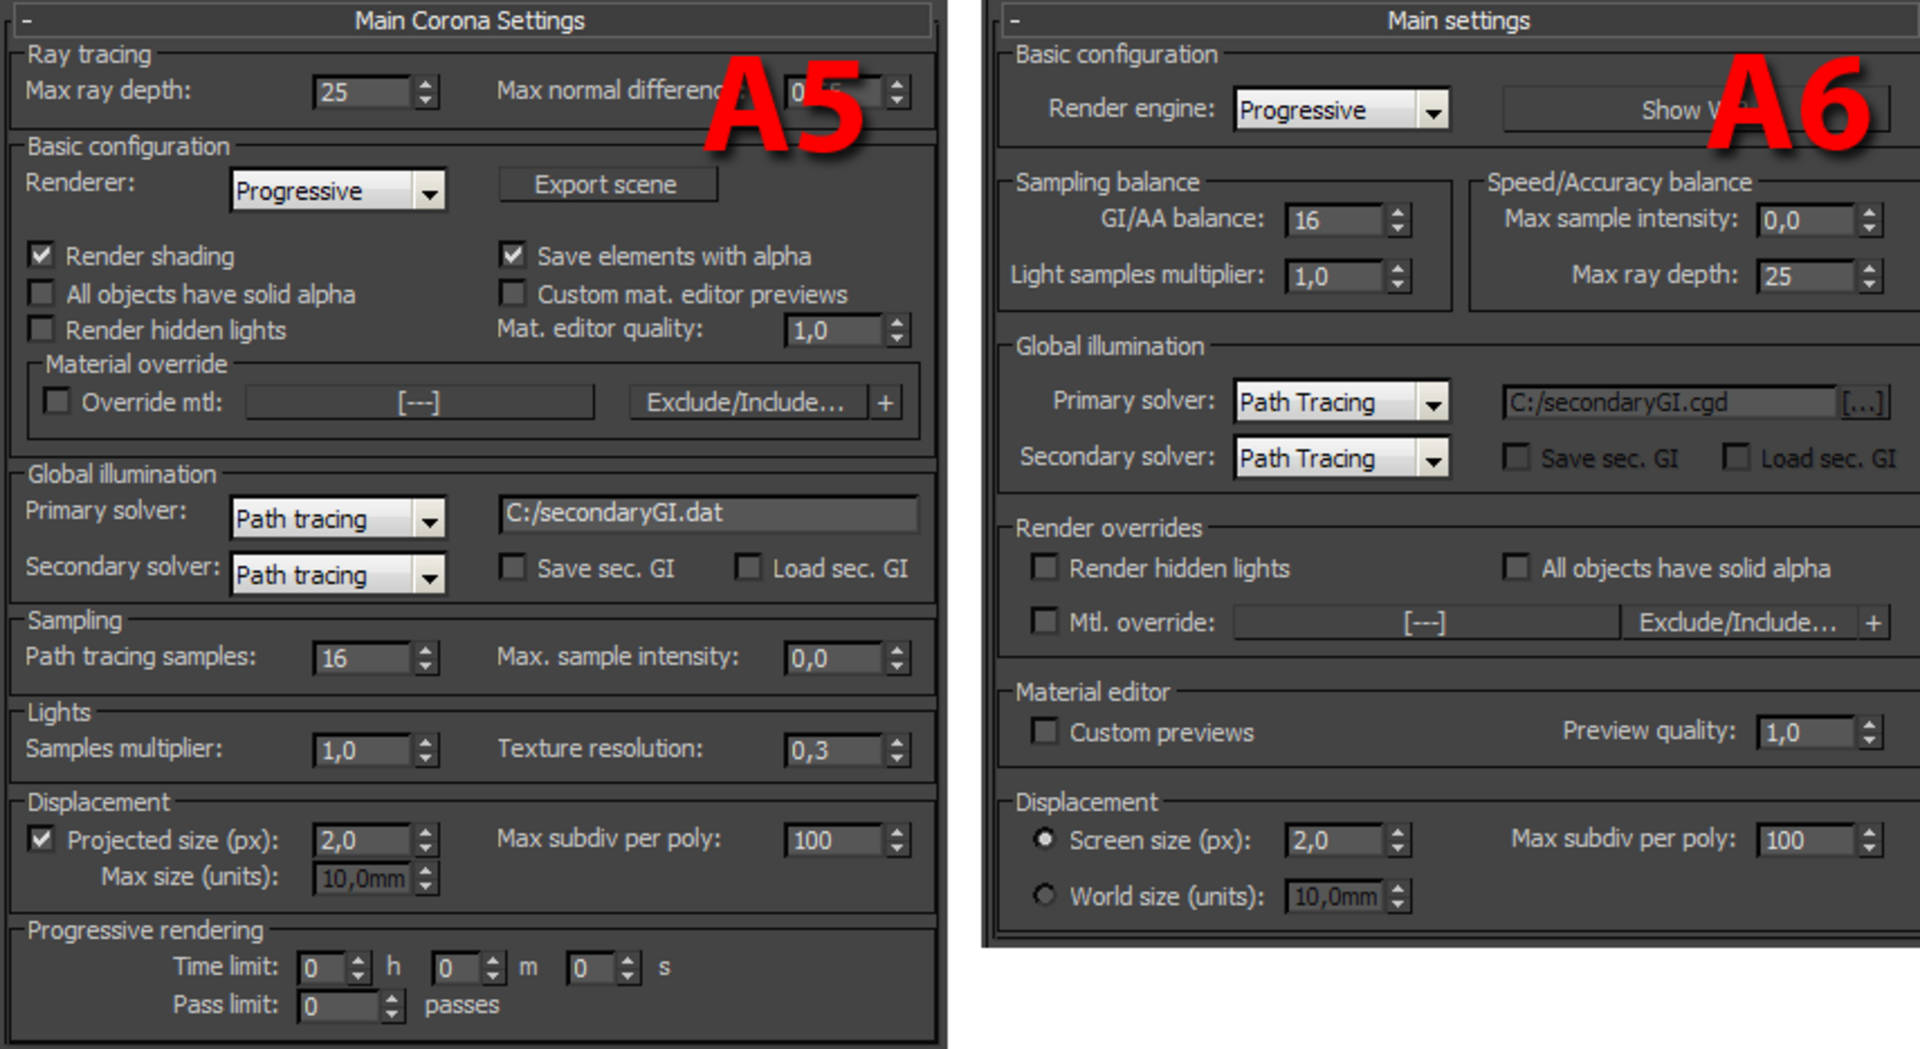This screenshot has width=1920, height=1049.
Task: Click the Max normal difference spinner arrows
Action: pos(897,92)
